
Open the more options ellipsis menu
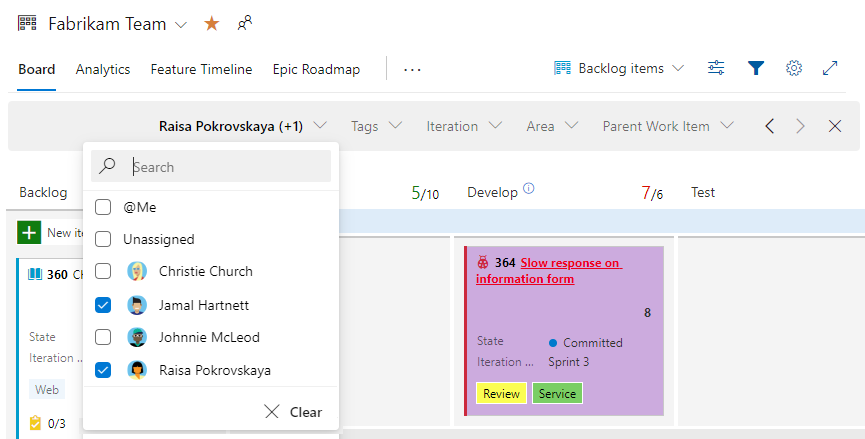click(412, 69)
